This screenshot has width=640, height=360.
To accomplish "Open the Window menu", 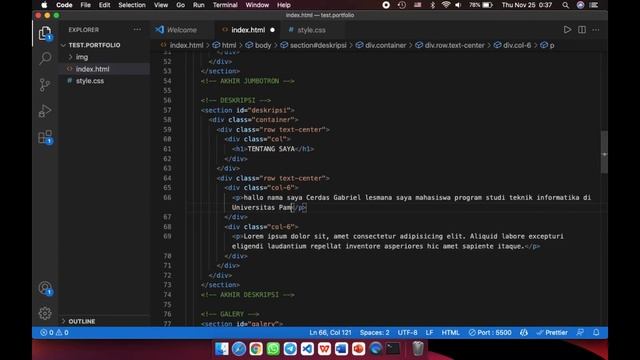I will point(257,5).
